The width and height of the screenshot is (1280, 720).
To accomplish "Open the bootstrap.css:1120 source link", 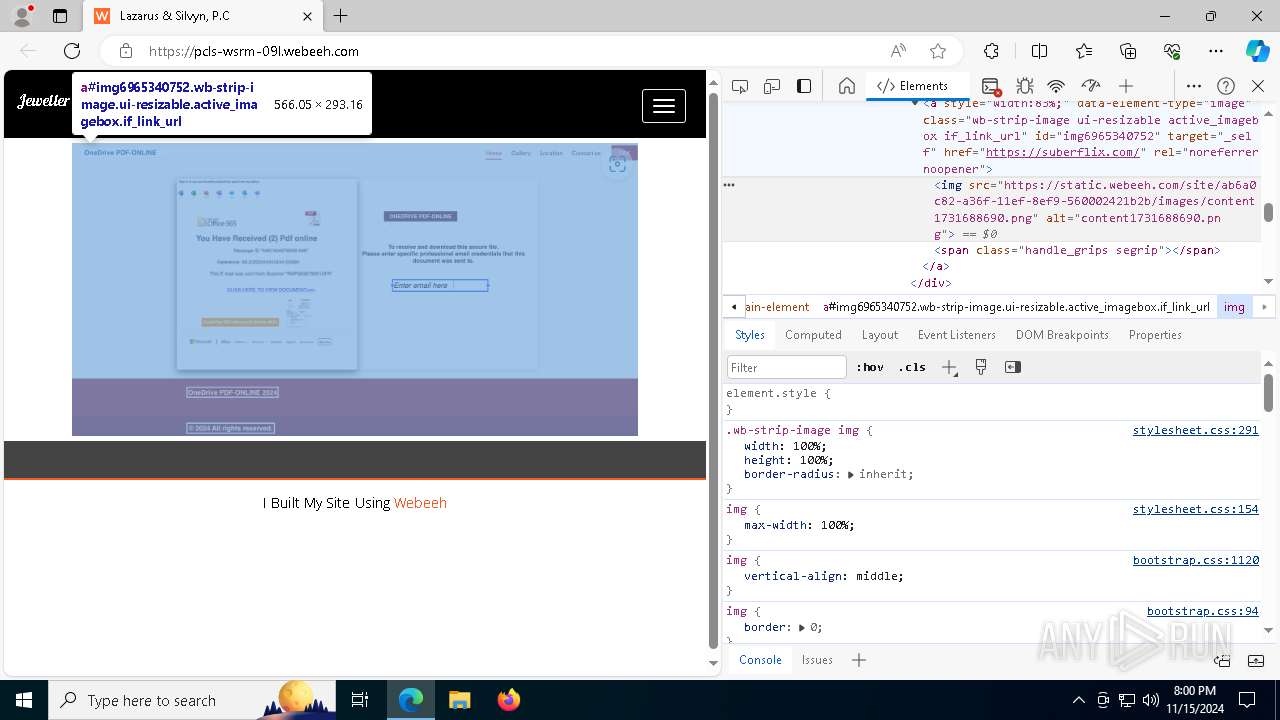I will click(1195, 560).
